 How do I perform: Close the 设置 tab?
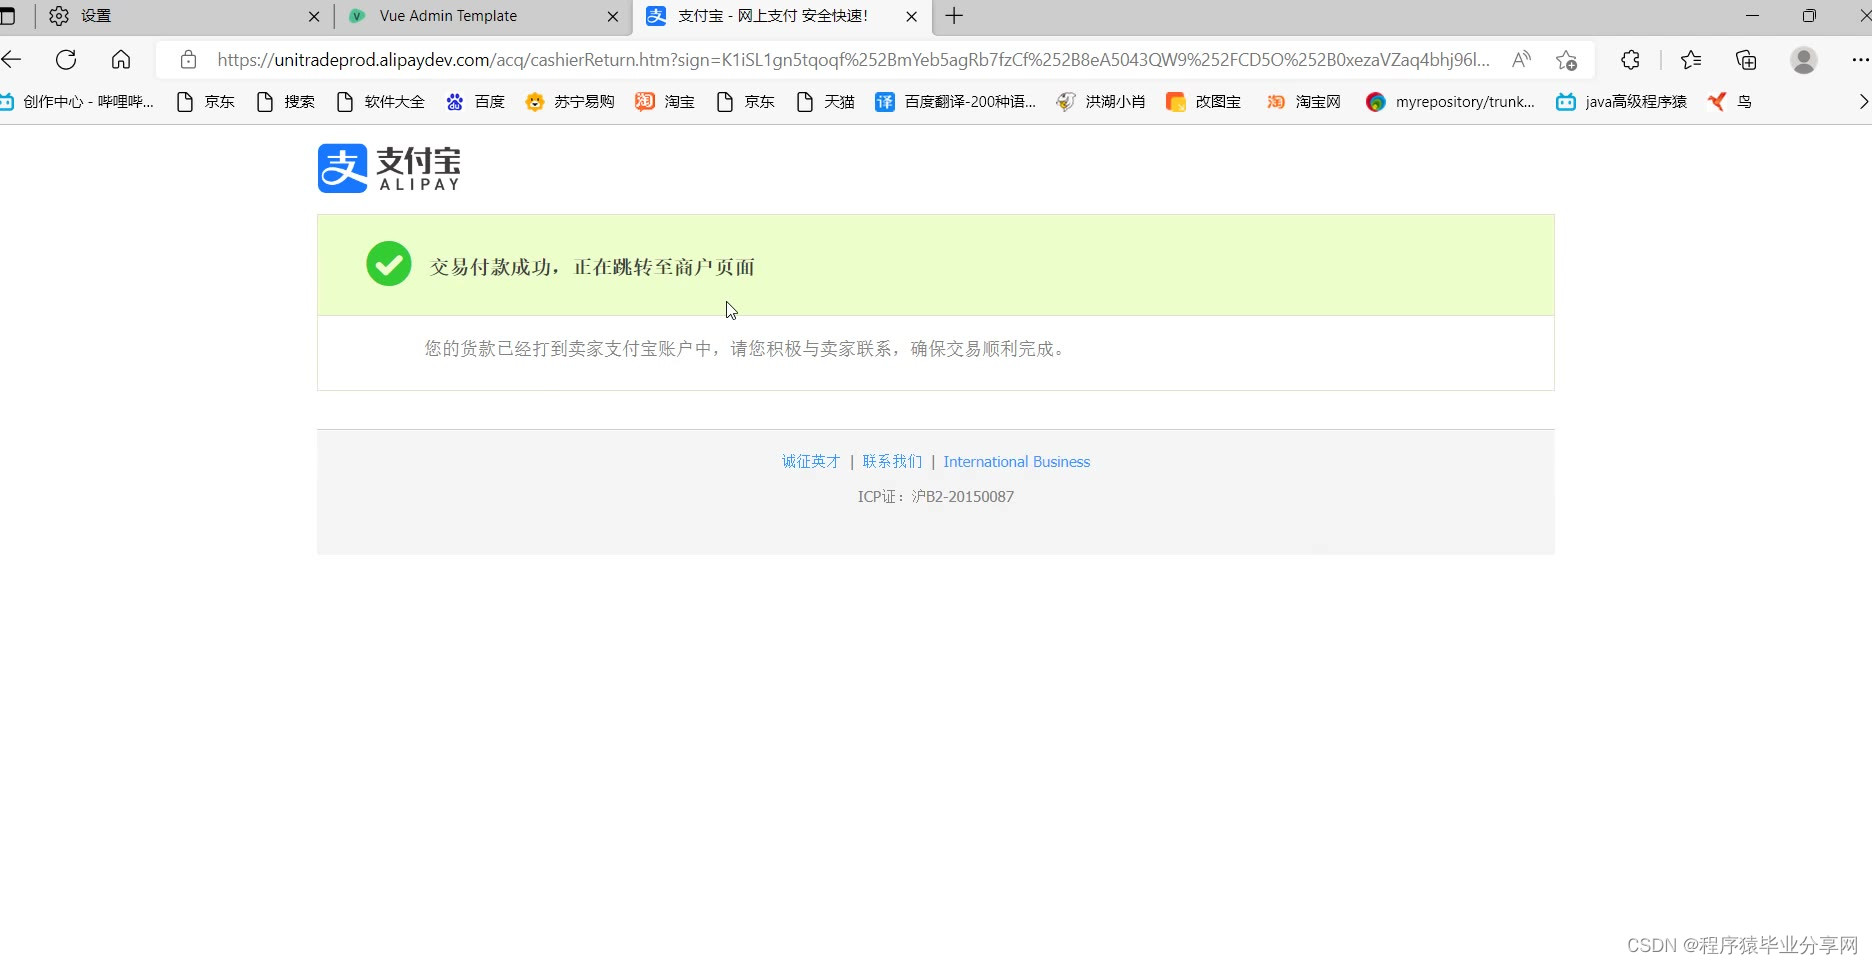pyautogui.click(x=314, y=16)
